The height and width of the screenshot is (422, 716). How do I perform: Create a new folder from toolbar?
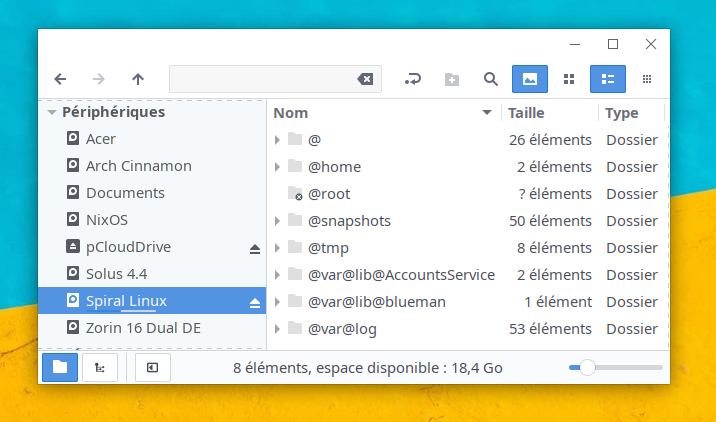click(452, 79)
